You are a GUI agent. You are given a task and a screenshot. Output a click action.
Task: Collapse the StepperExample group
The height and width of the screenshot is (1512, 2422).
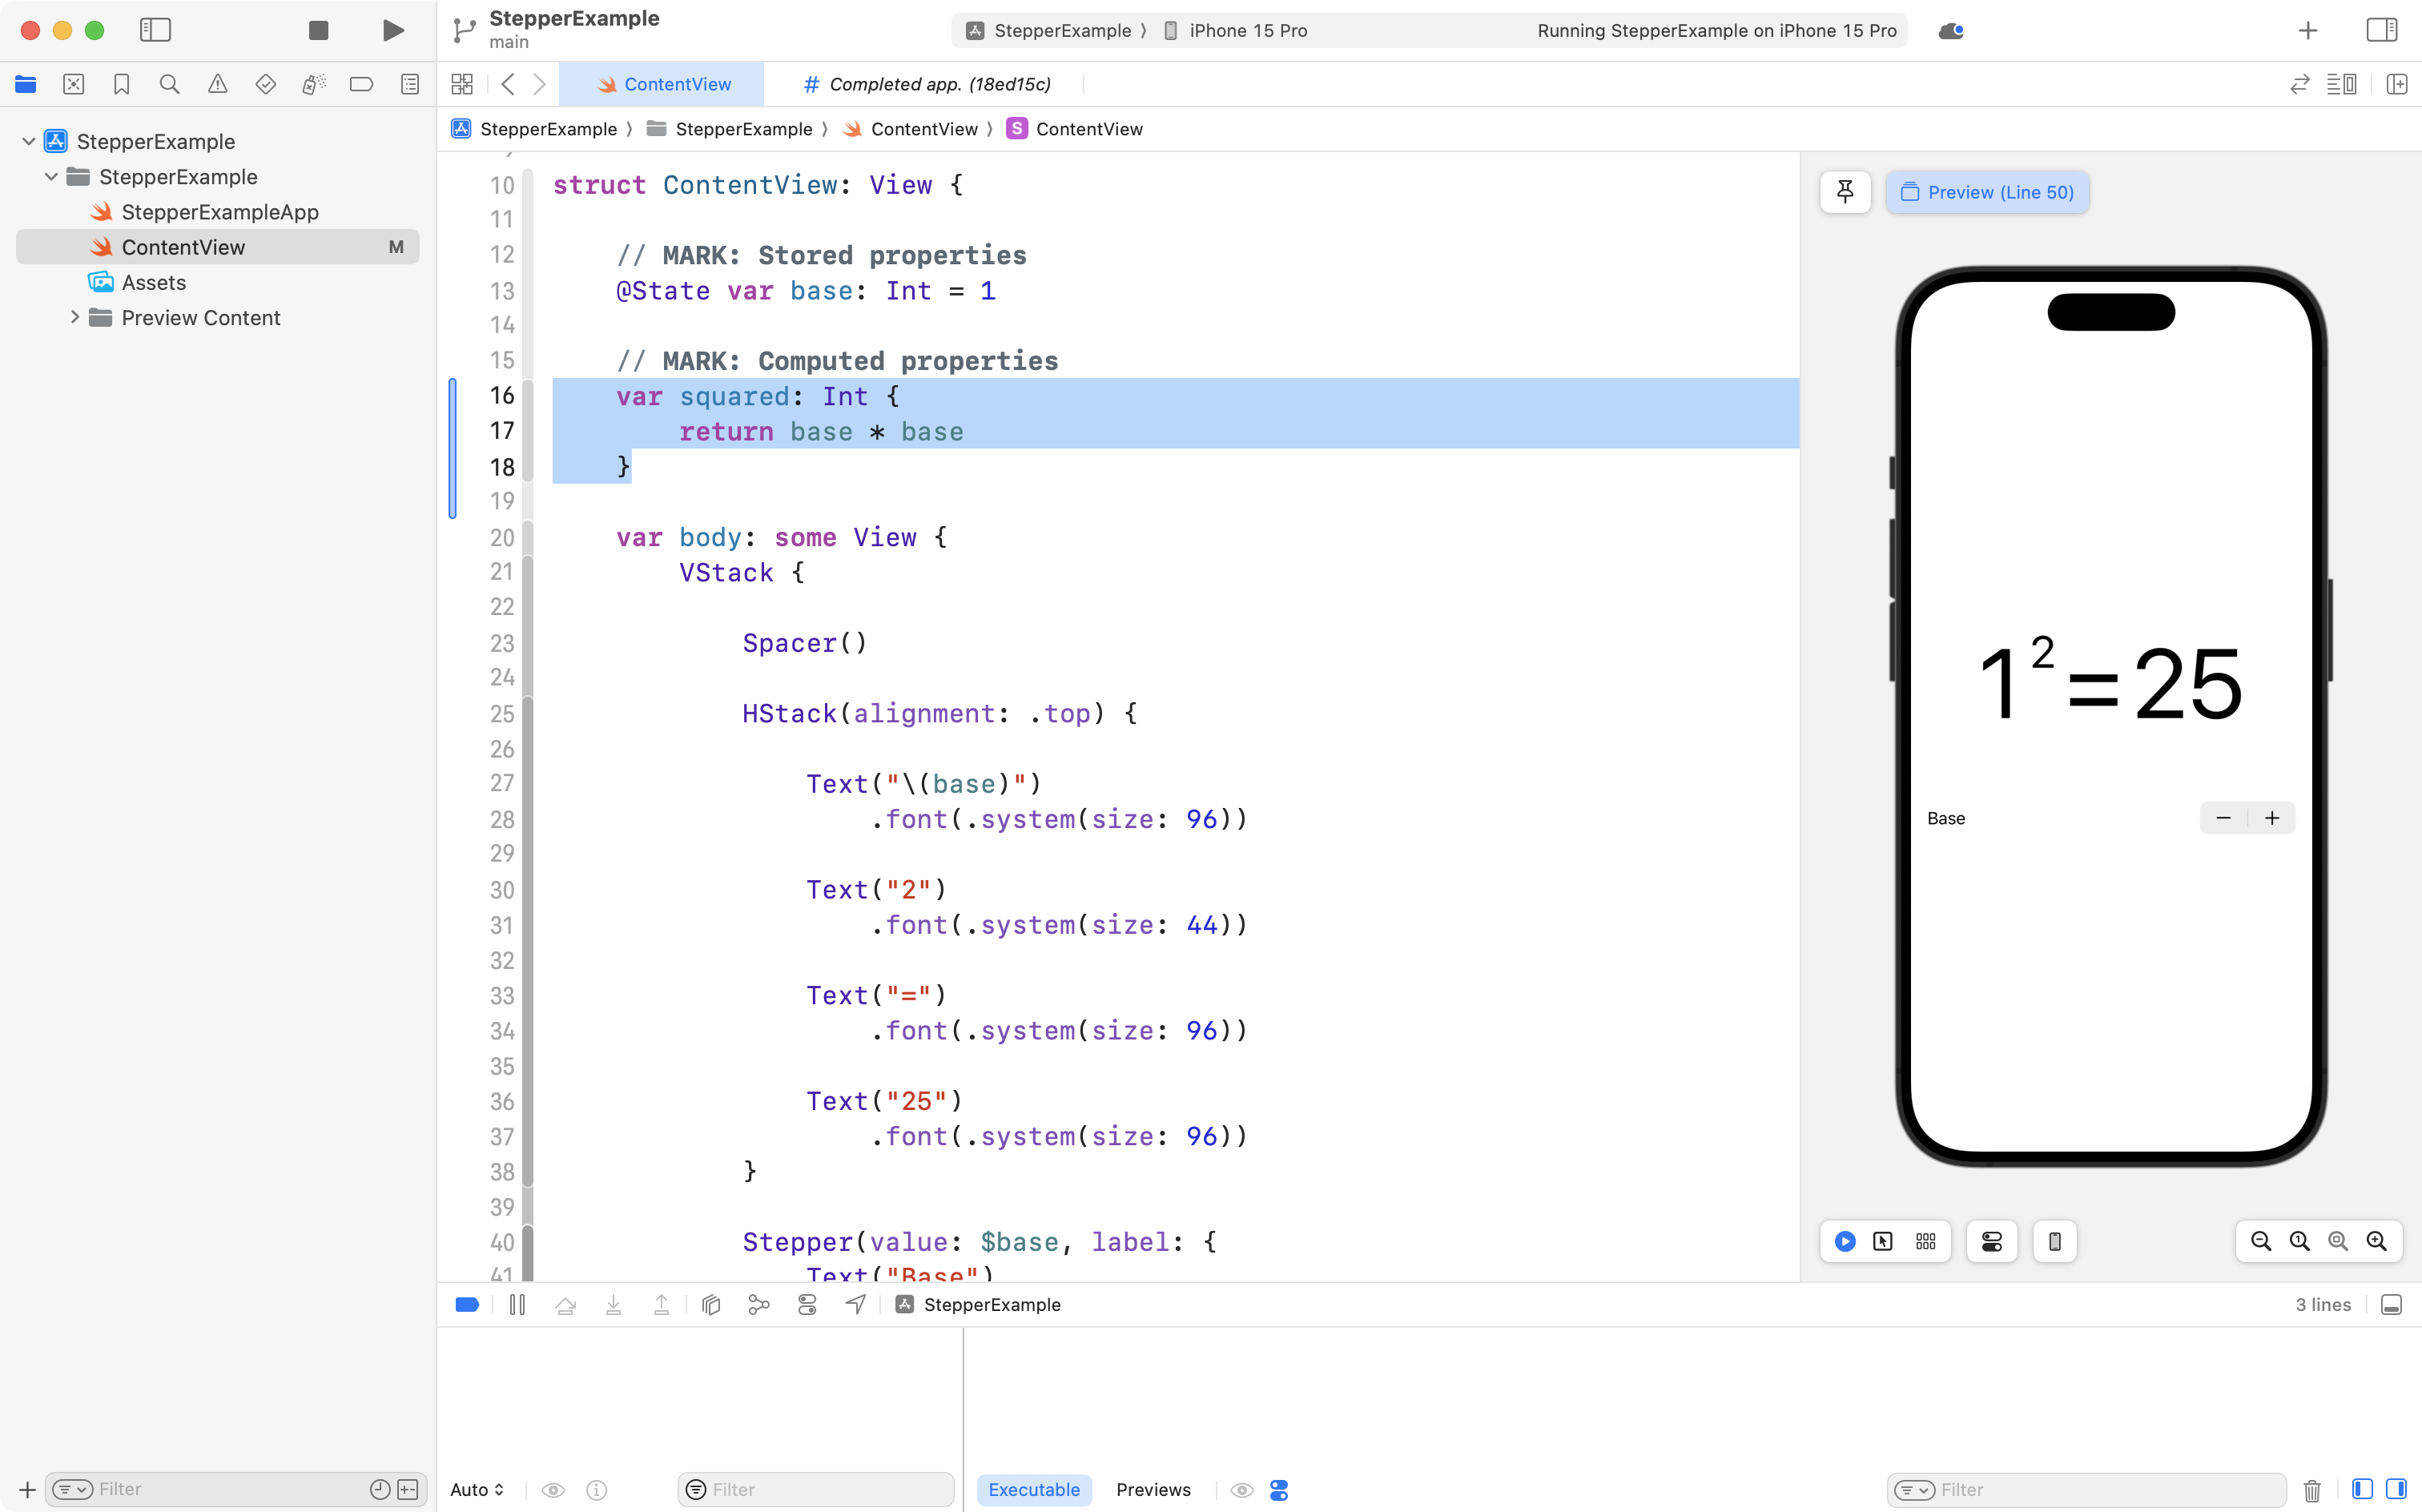point(50,176)
